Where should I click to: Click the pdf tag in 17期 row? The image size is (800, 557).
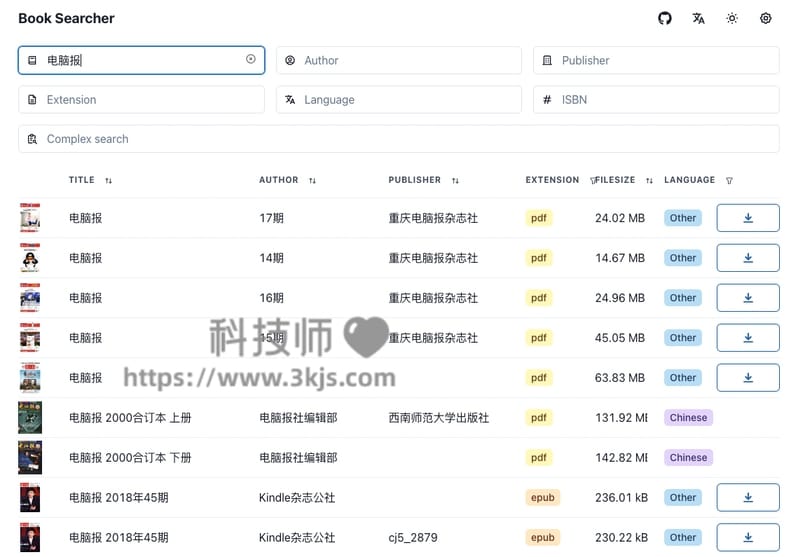[539, 218]
